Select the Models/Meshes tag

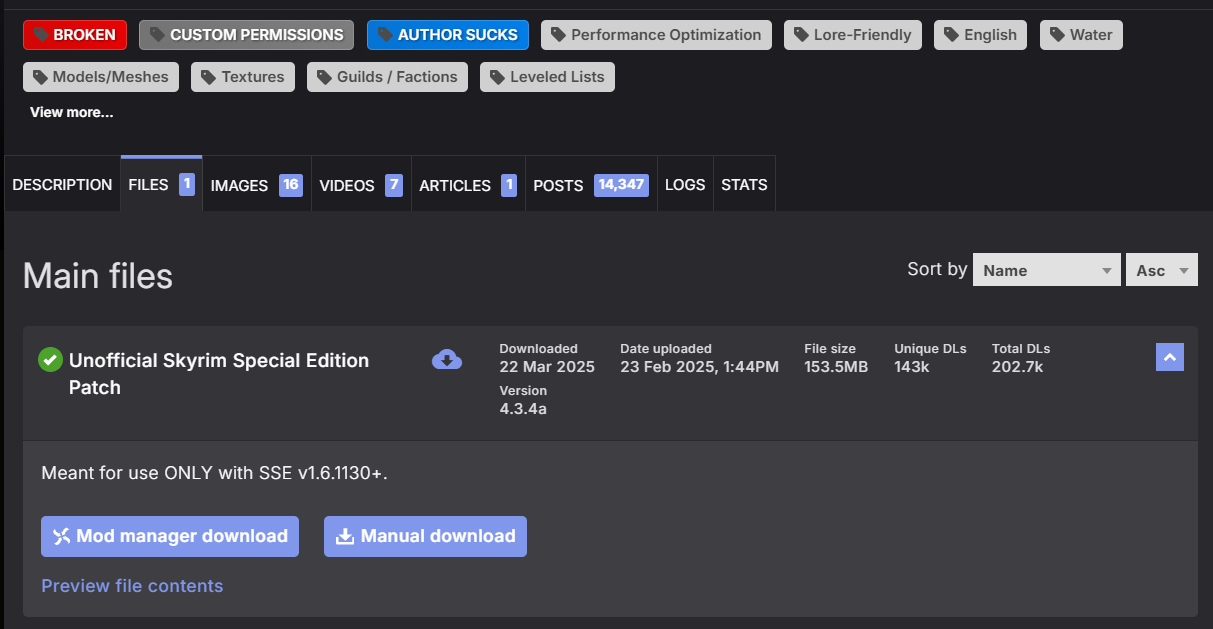point(101,77)
